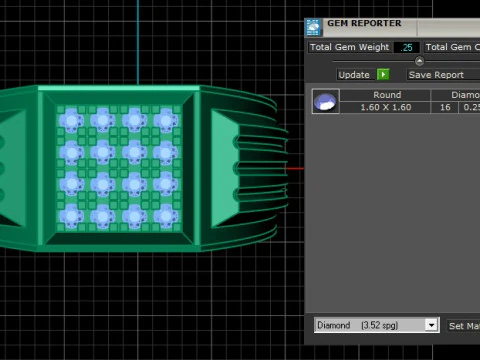480x360 pixels.
Task: Click the Save Report button
Action: tap(443, 75)
